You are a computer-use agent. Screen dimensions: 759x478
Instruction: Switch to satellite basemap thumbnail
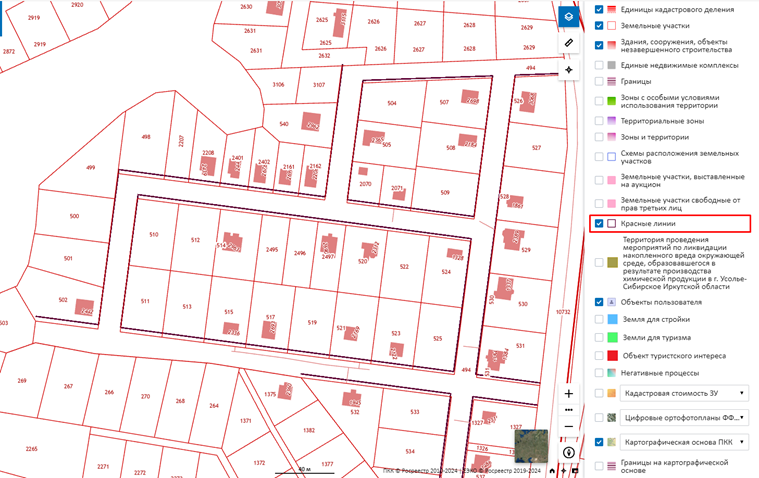tap(531, 446)
